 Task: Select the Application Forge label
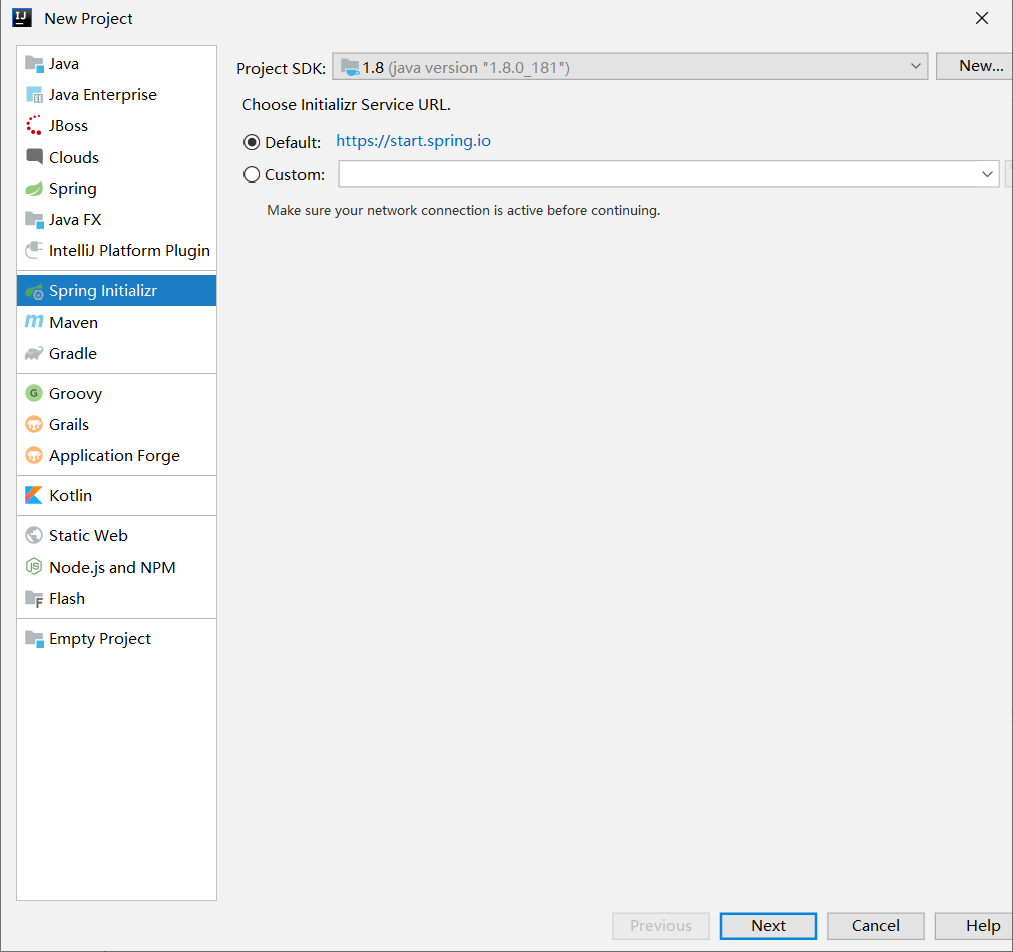(x=114, y=455)
